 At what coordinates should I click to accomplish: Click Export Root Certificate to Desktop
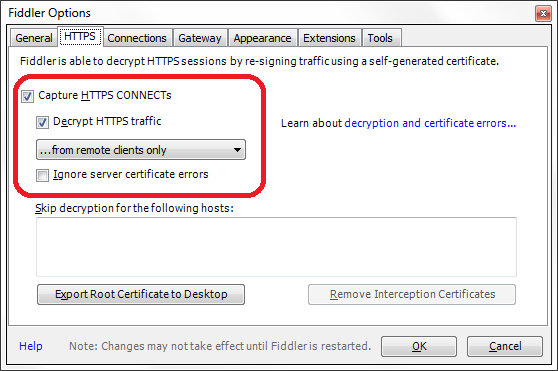[x=141, y=294]
